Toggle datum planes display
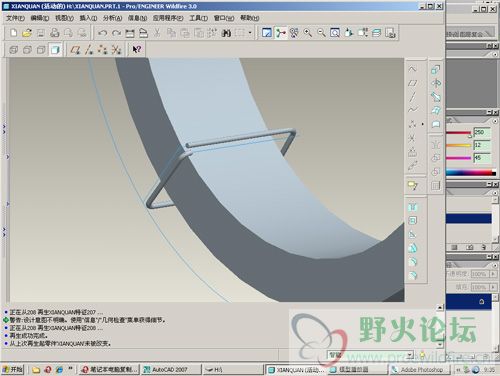This screenshot has height=376, width=500. click(75, 50)
